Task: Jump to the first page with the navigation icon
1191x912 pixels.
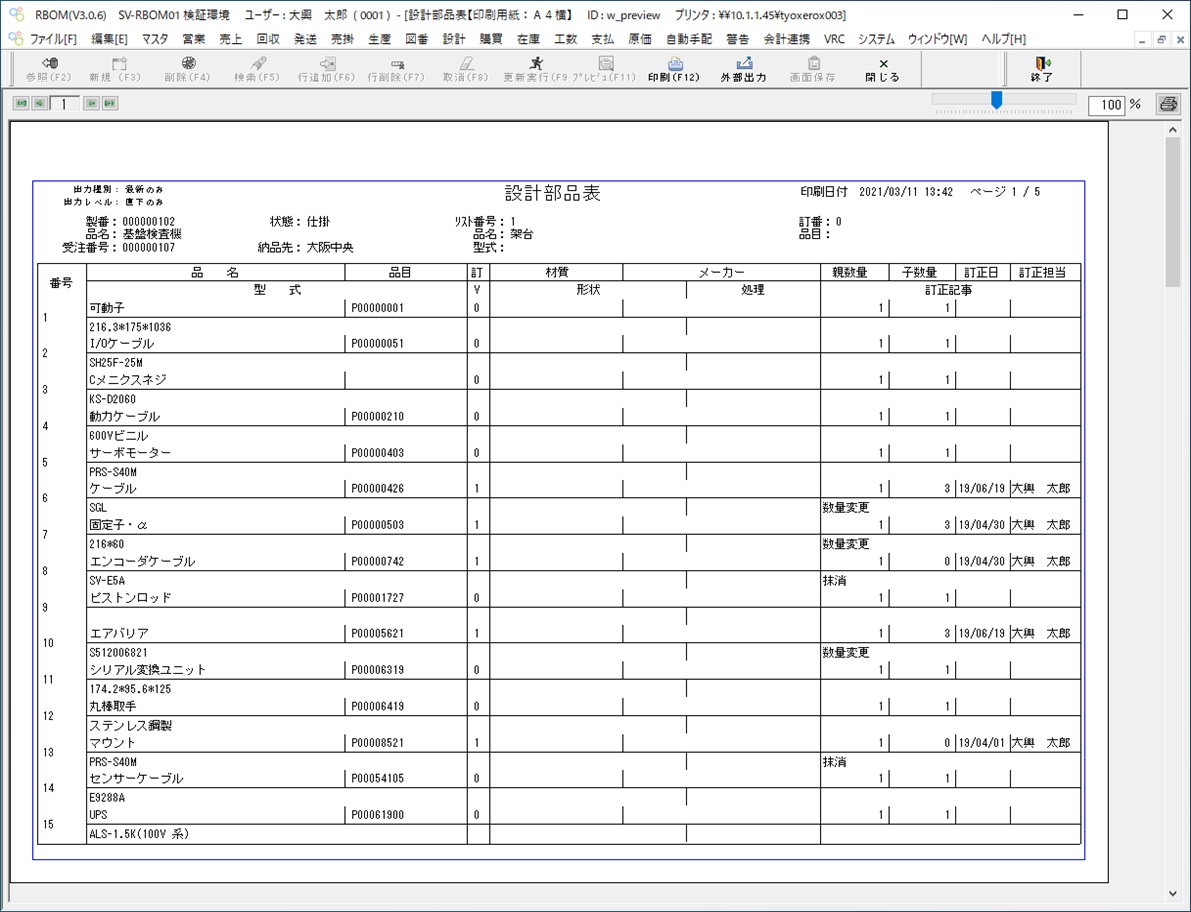Action: tap(20, 102)
